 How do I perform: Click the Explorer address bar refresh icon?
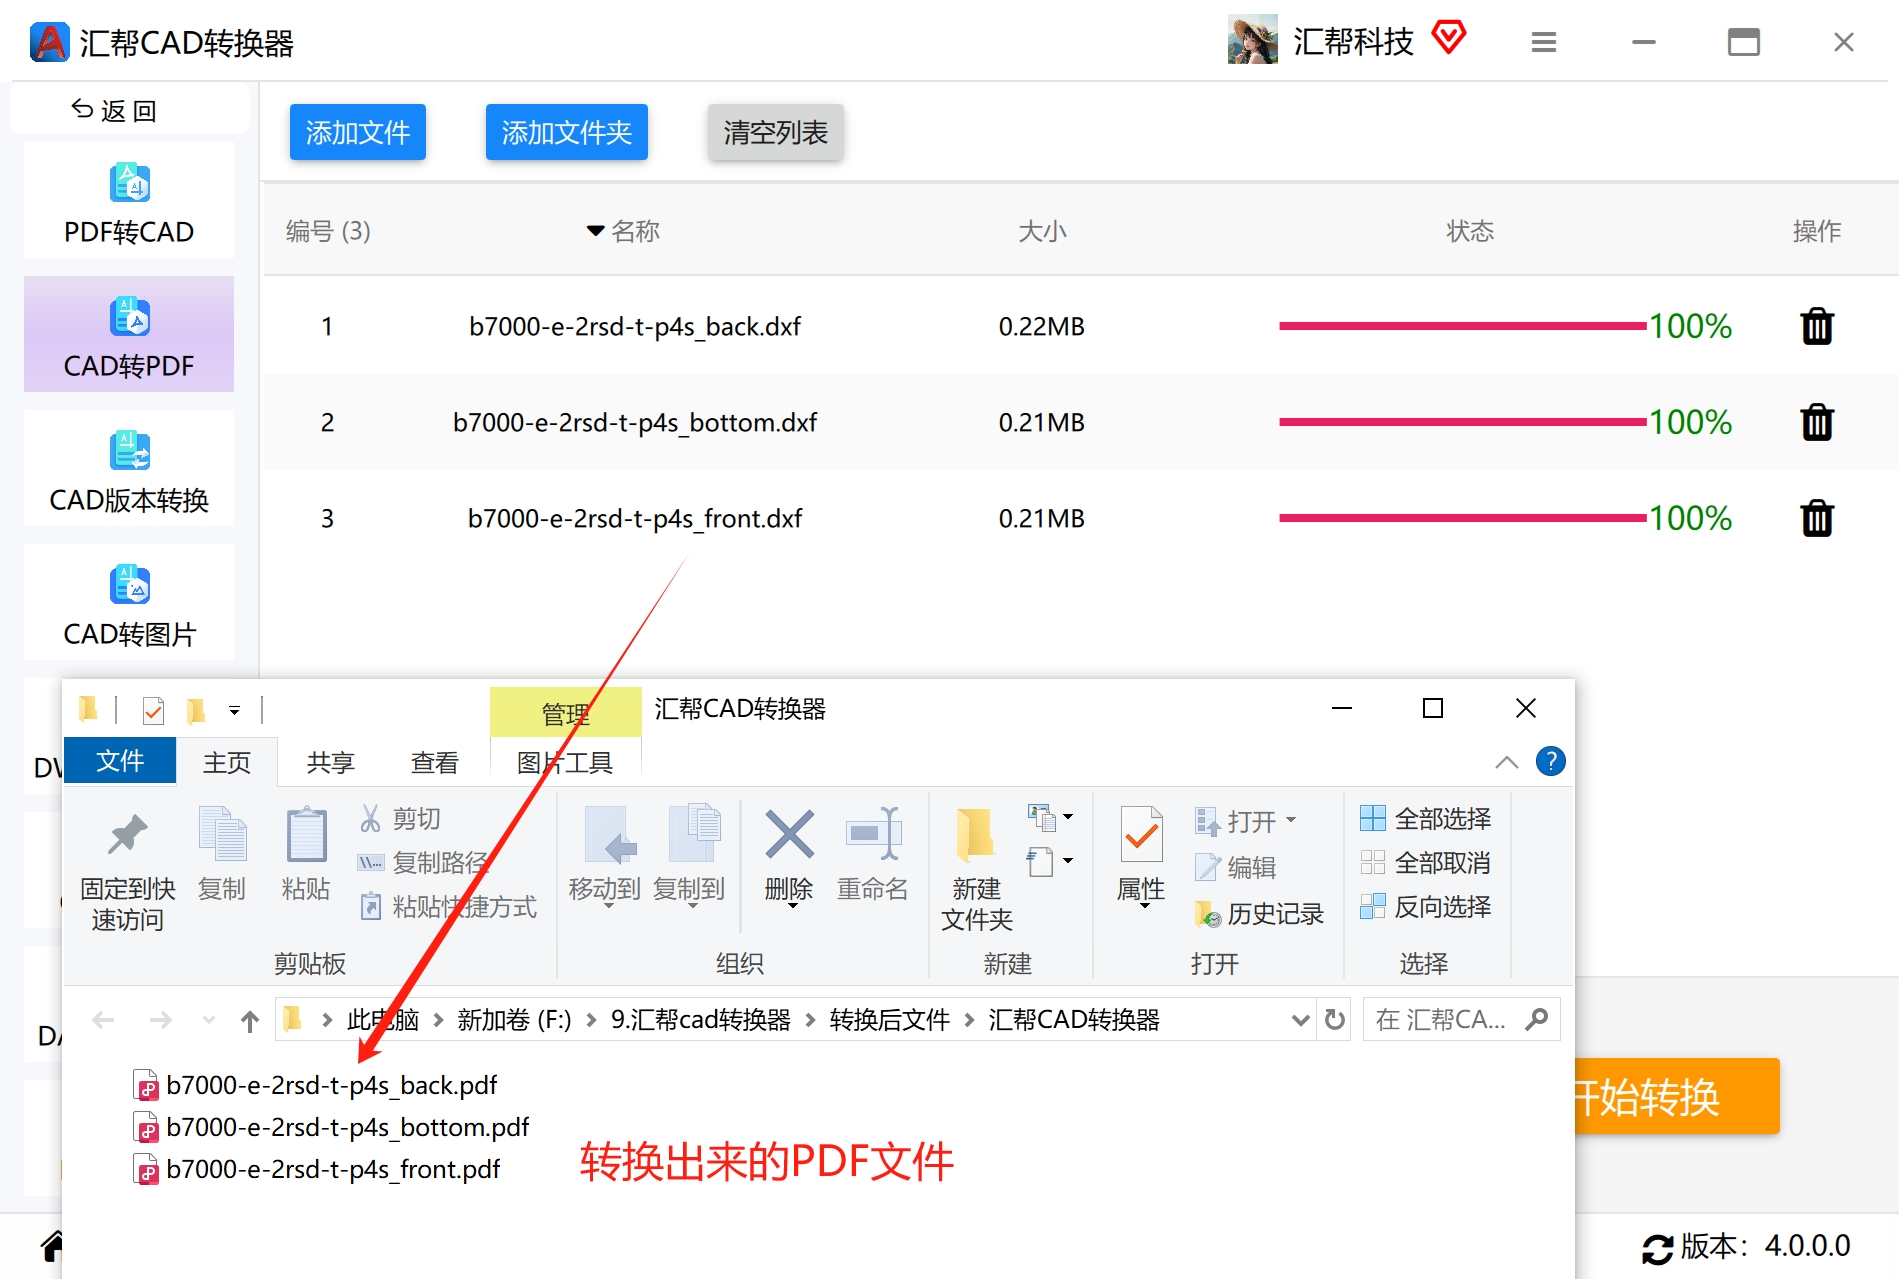(1335, 1019)
